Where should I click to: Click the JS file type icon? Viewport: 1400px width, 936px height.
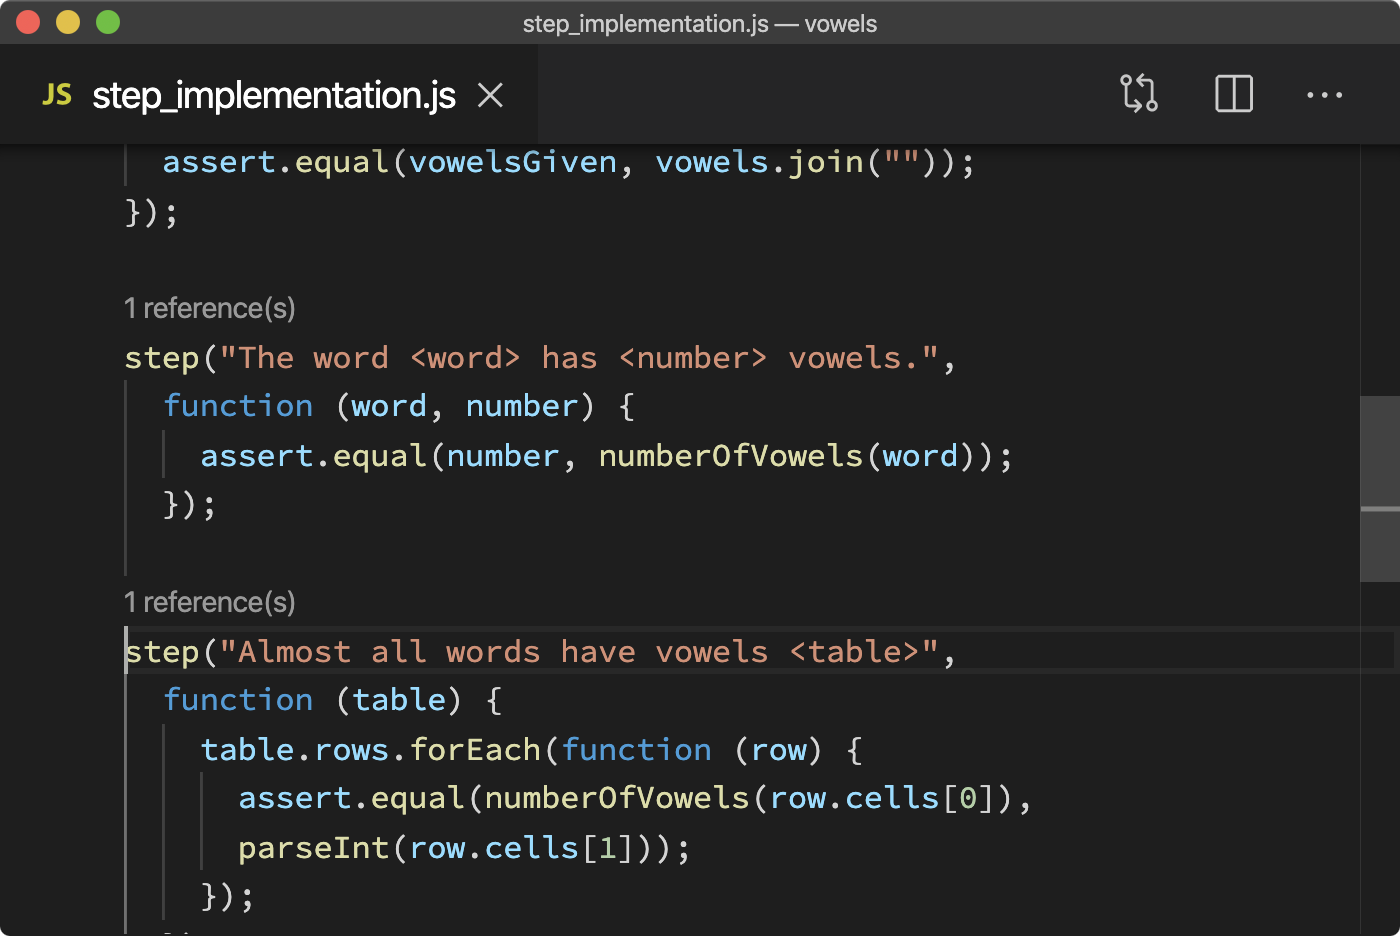(57, 95)
